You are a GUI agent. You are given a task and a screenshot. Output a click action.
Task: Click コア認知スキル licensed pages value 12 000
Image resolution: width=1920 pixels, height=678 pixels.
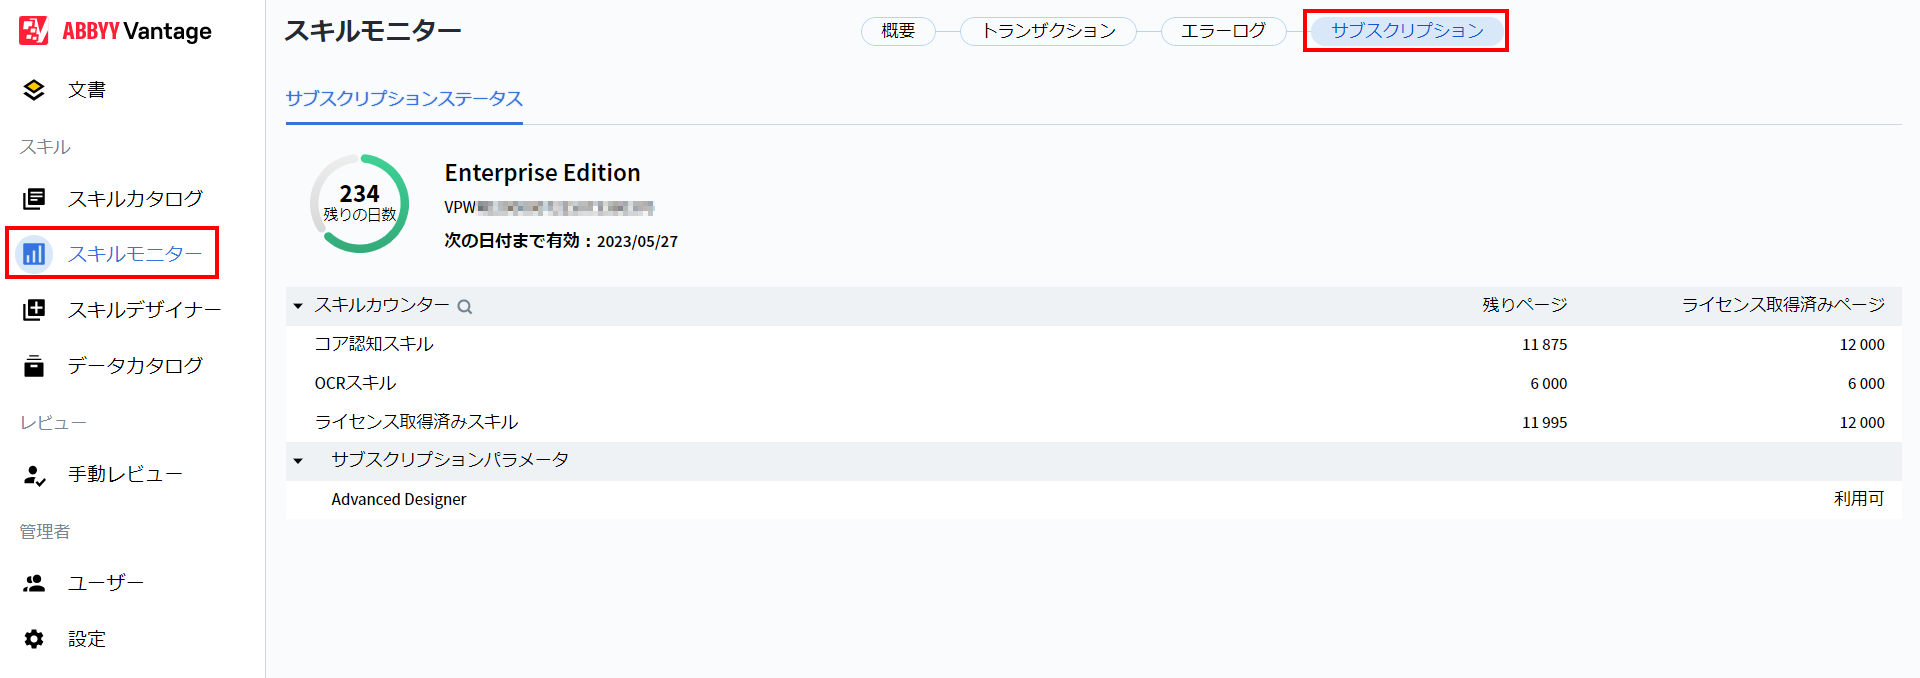(x=1862, y=345)
